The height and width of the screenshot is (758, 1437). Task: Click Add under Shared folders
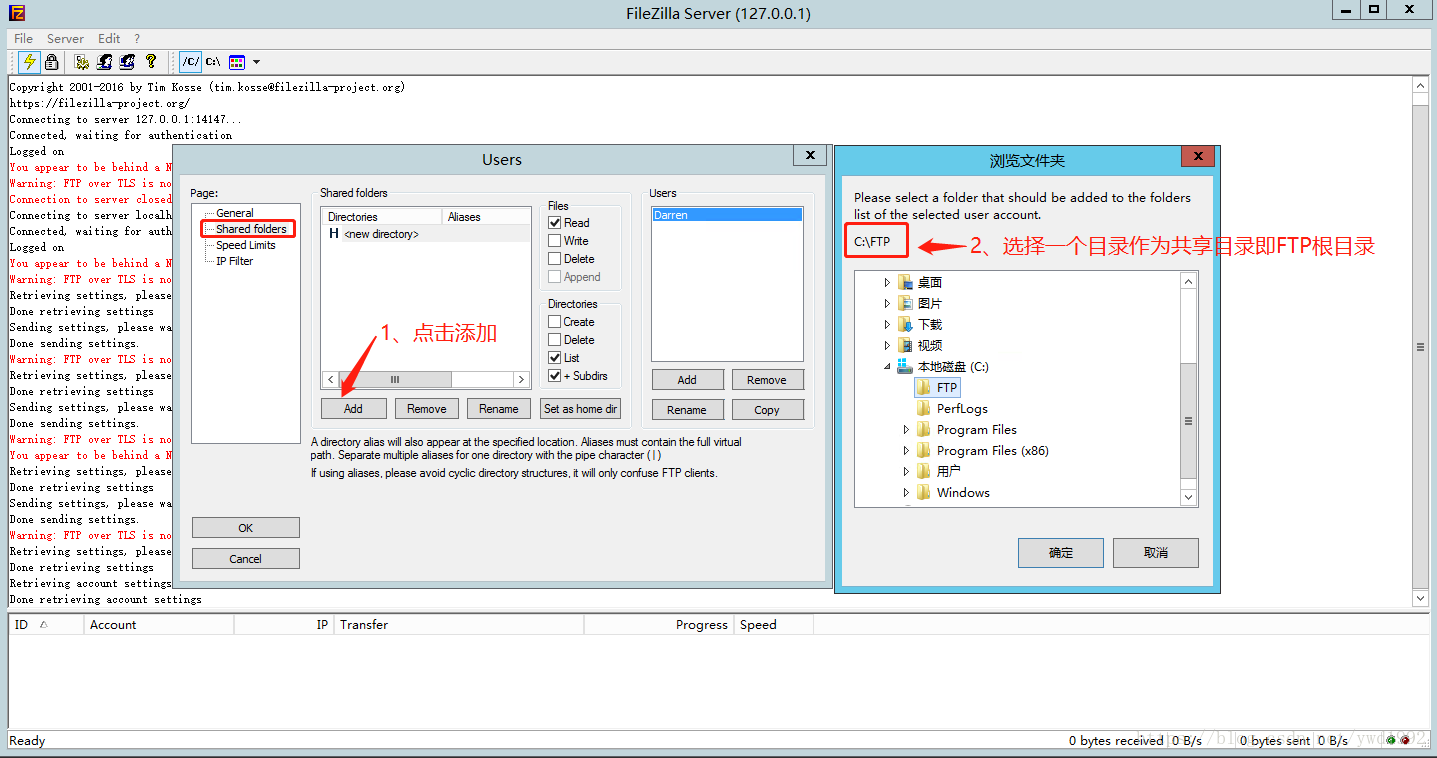pyautogui.click(x=353, y=409)
